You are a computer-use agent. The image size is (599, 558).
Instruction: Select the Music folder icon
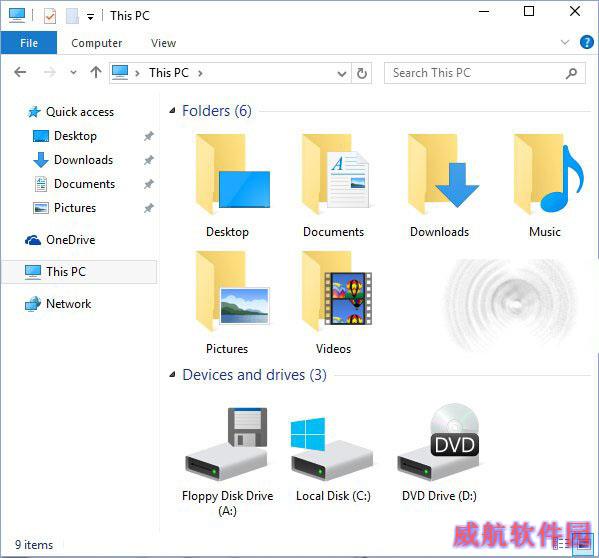click(x=548, y=174)
